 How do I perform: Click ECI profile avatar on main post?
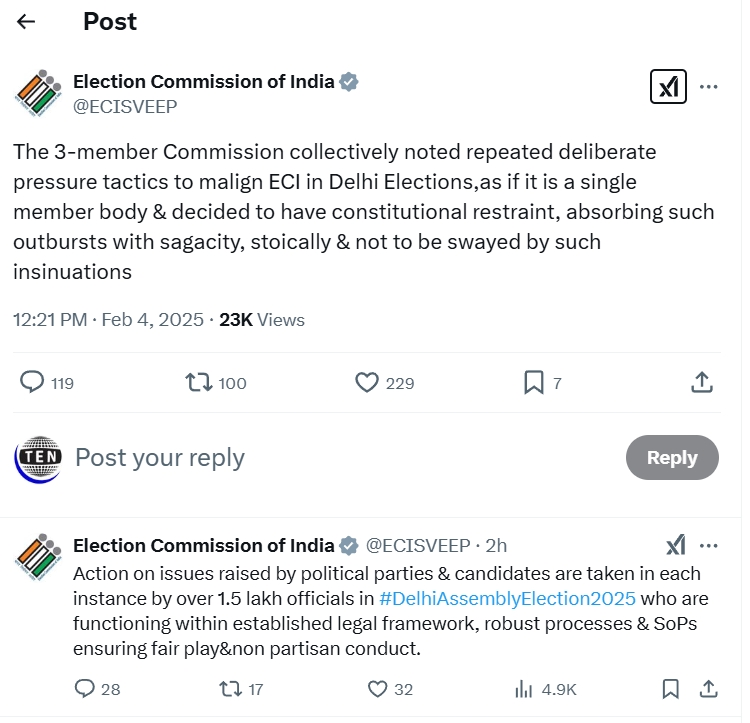click(x=38, y=94)
